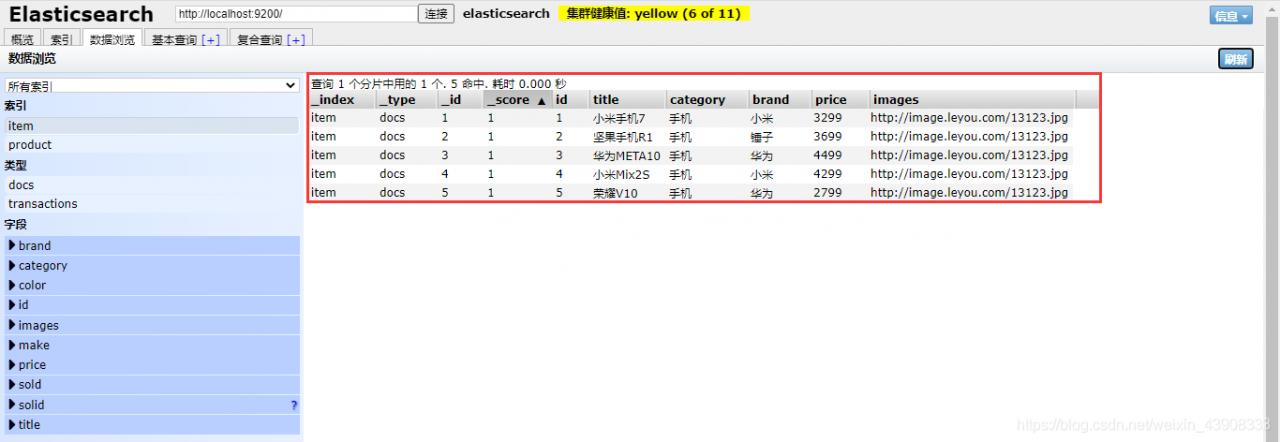Open the 信息 dropdown menu

(1230, 16)
